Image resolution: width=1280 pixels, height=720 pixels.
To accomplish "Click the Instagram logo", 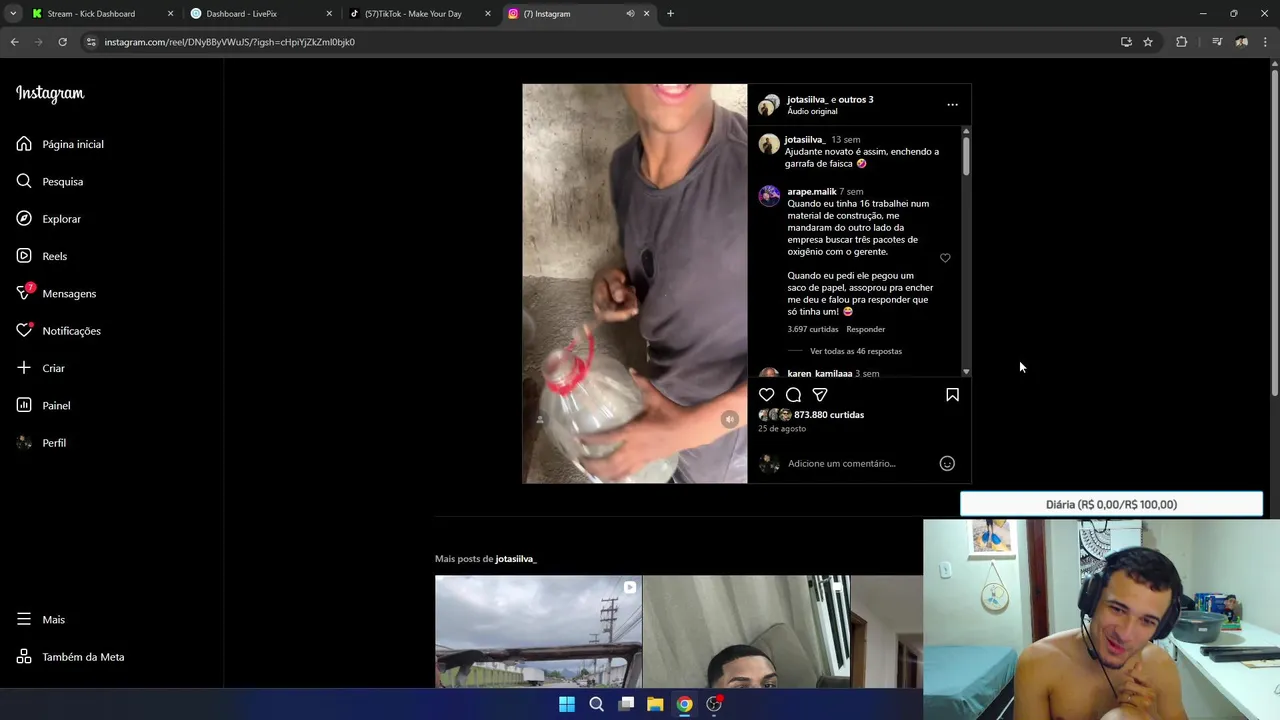I will tap(50, 94).
